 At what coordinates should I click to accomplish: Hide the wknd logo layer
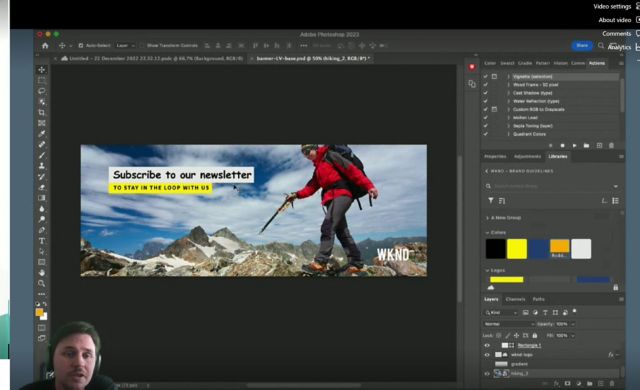487,355
